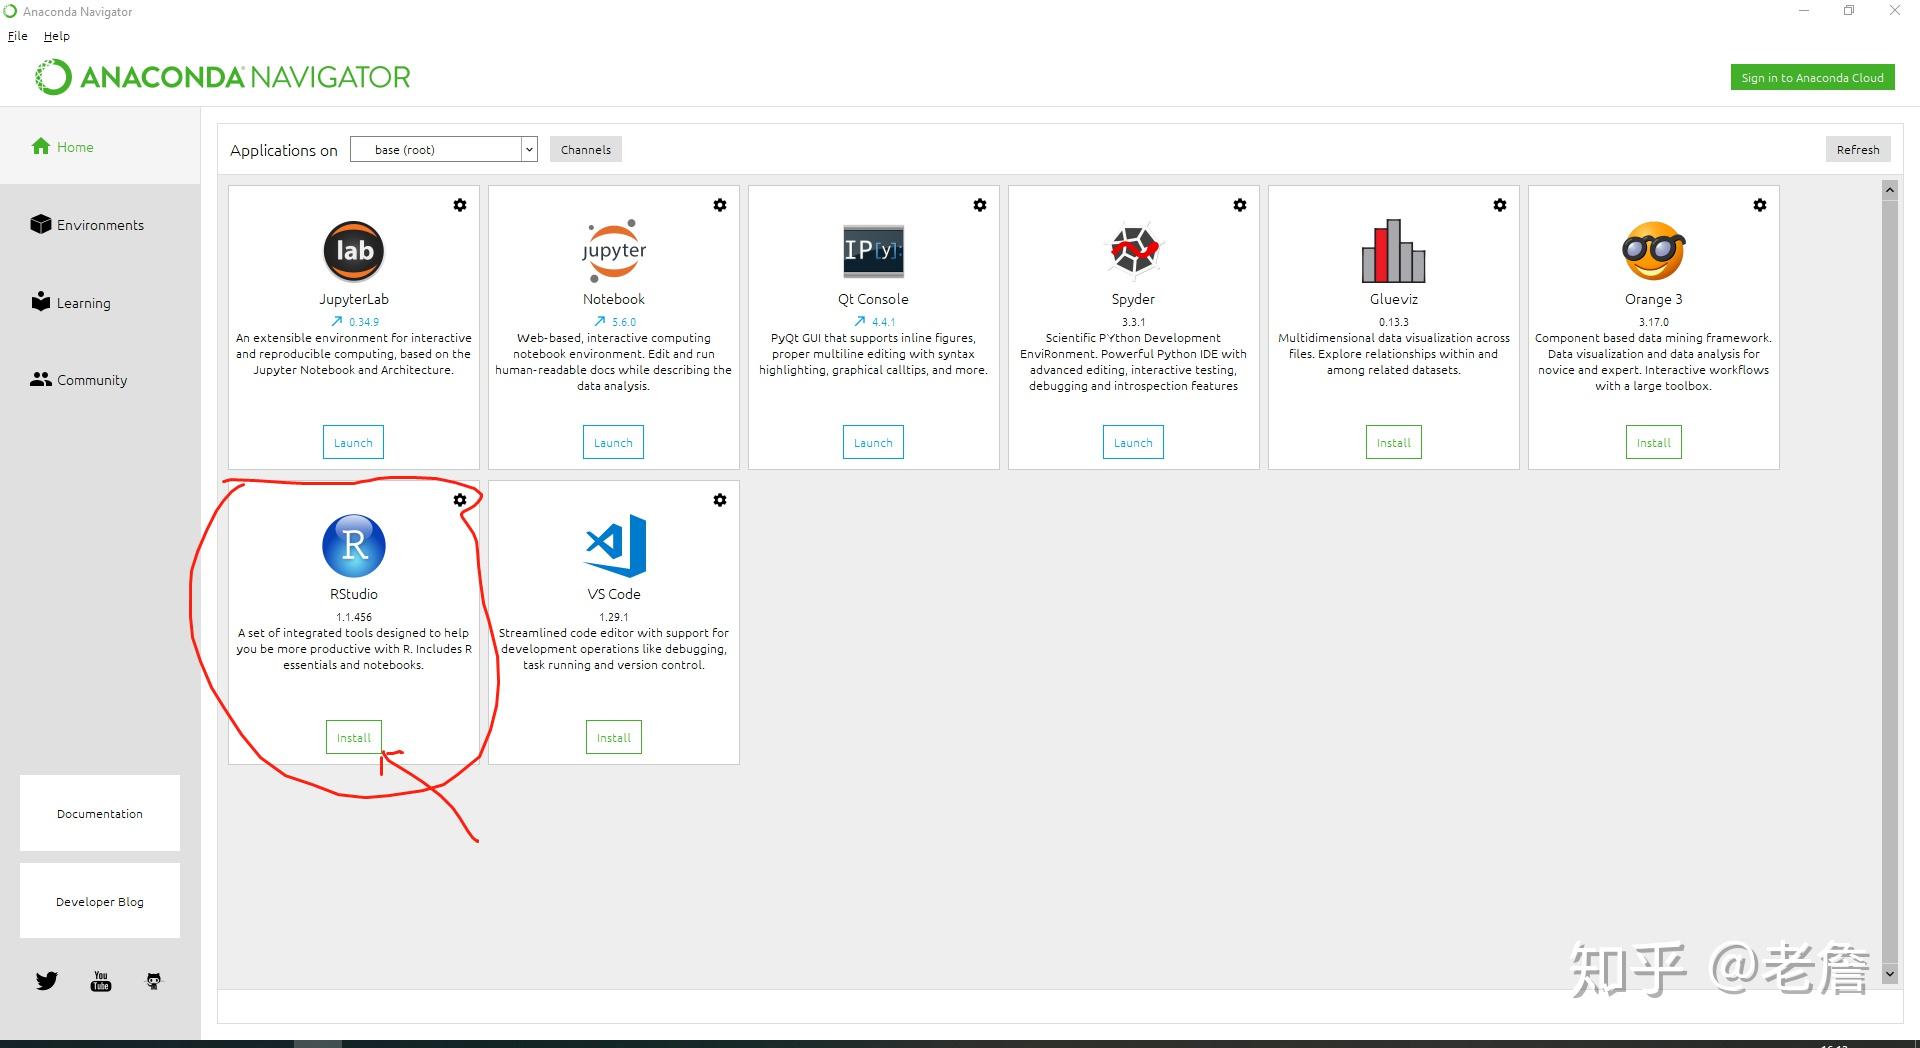Click scrollbar up arrow

point(1890,189)
